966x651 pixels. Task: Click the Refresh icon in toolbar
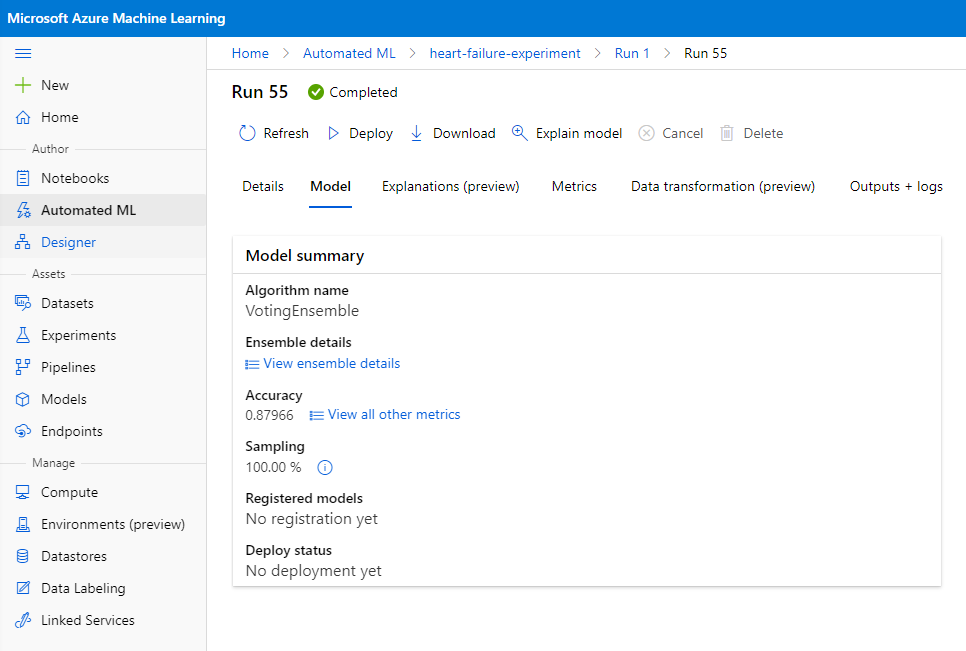pos(248,133)
